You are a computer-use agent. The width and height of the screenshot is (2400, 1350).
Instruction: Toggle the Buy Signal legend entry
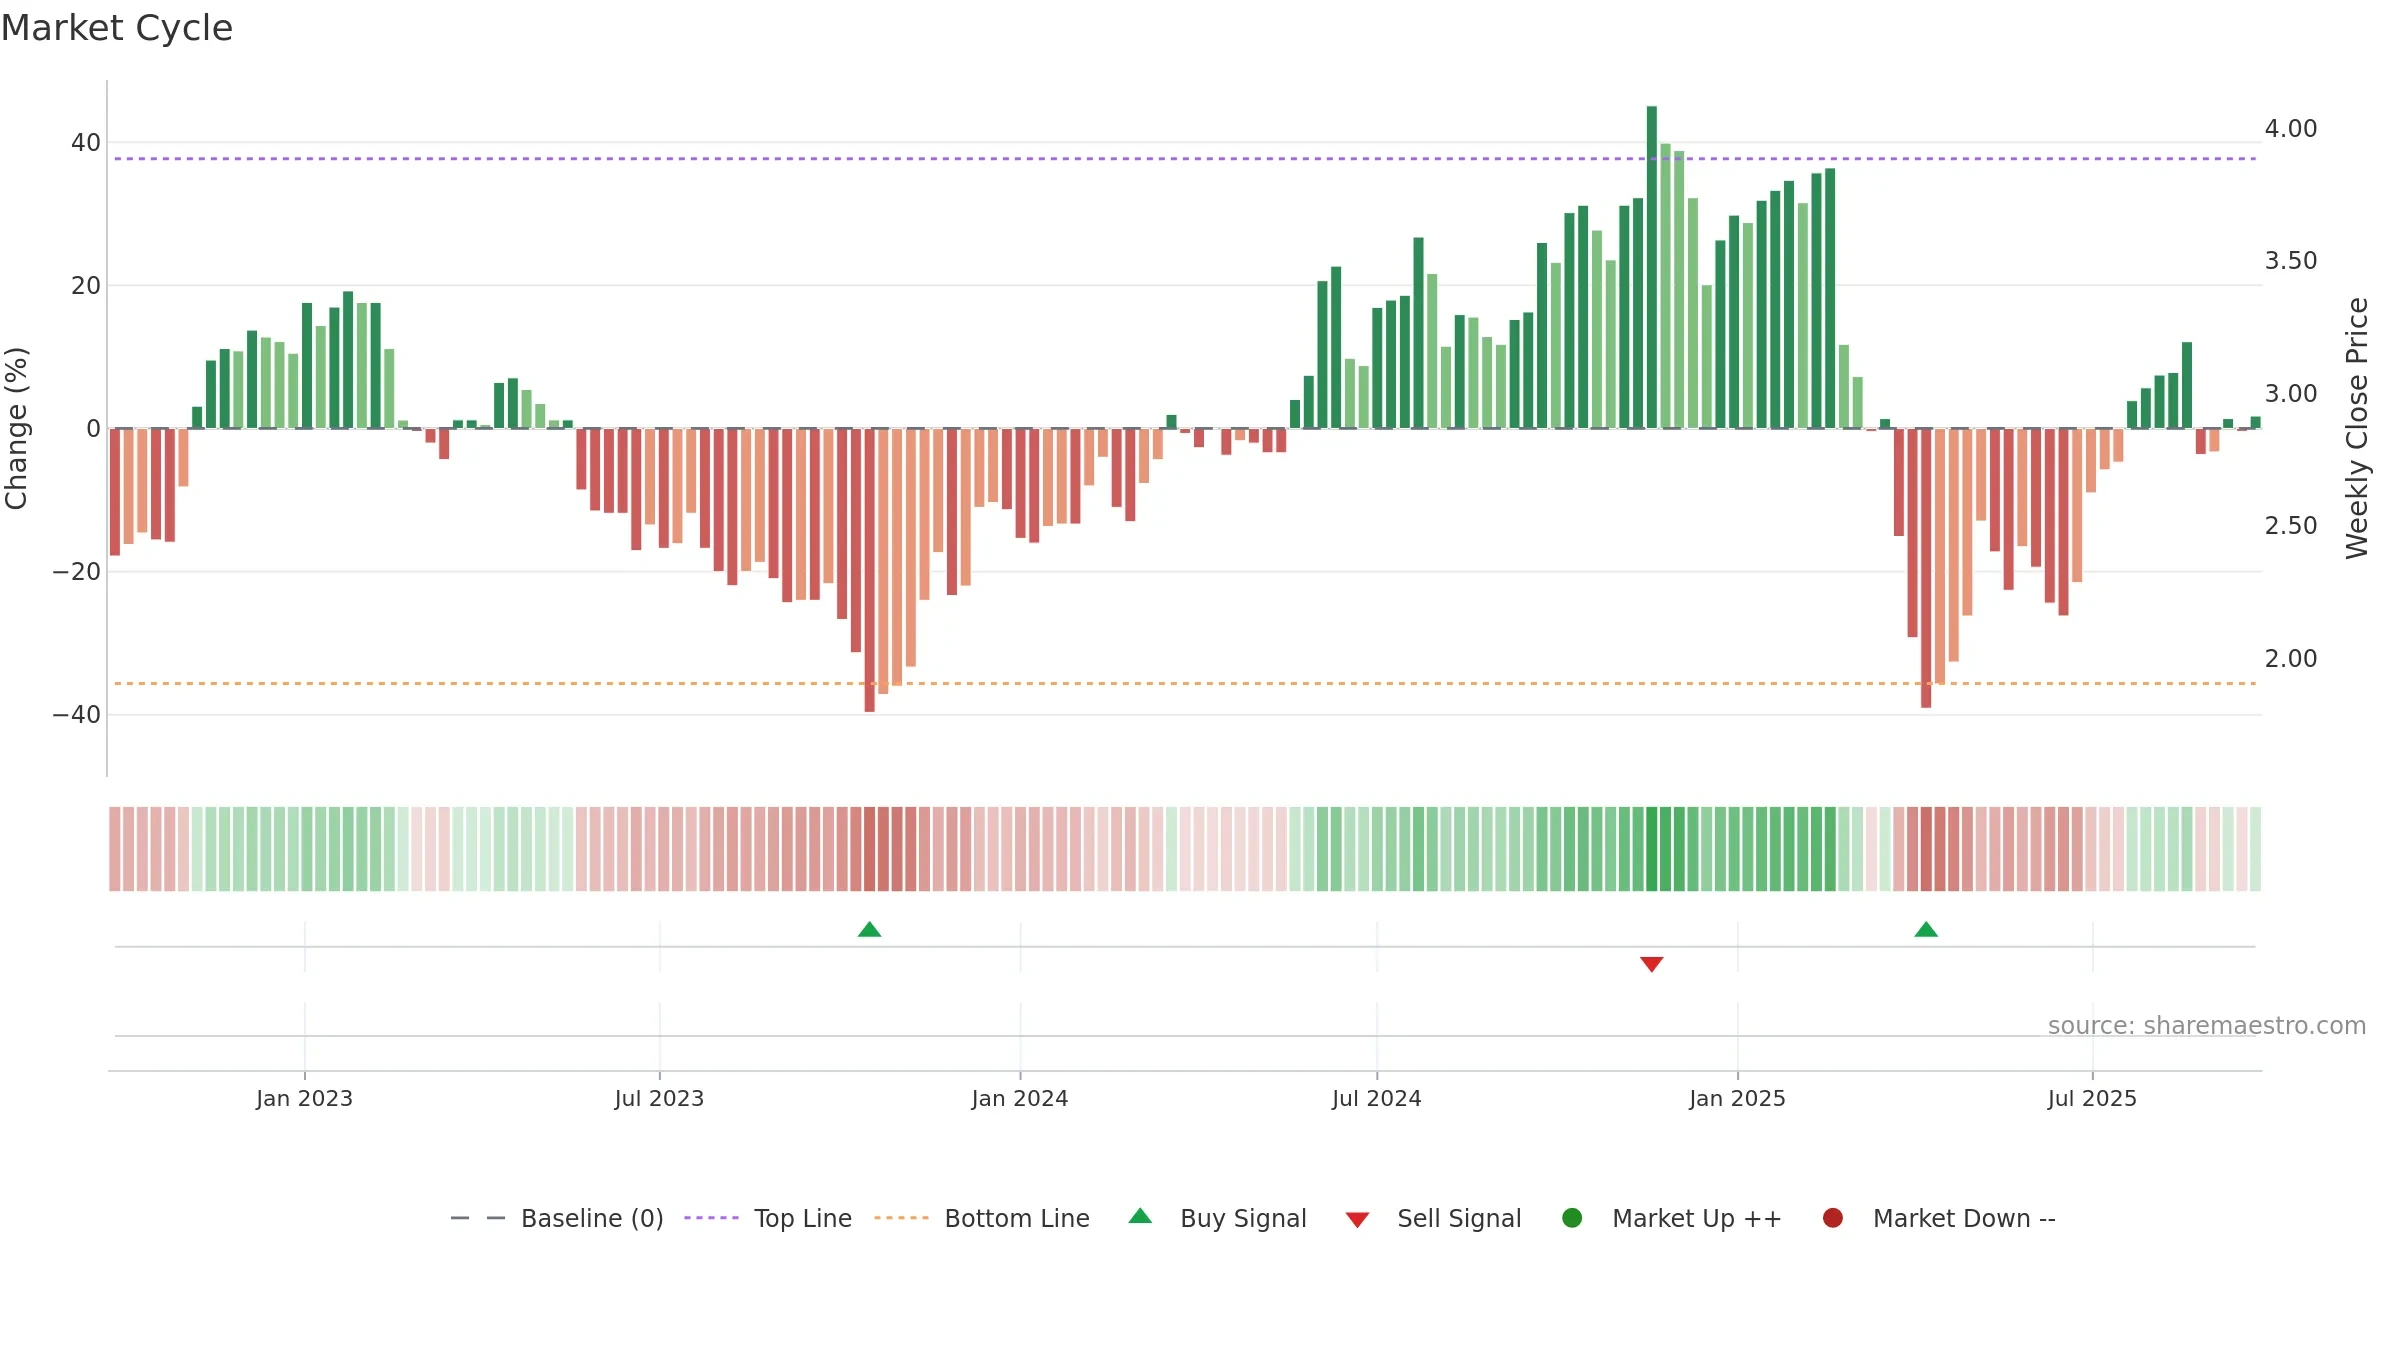coord(1217,1218)
